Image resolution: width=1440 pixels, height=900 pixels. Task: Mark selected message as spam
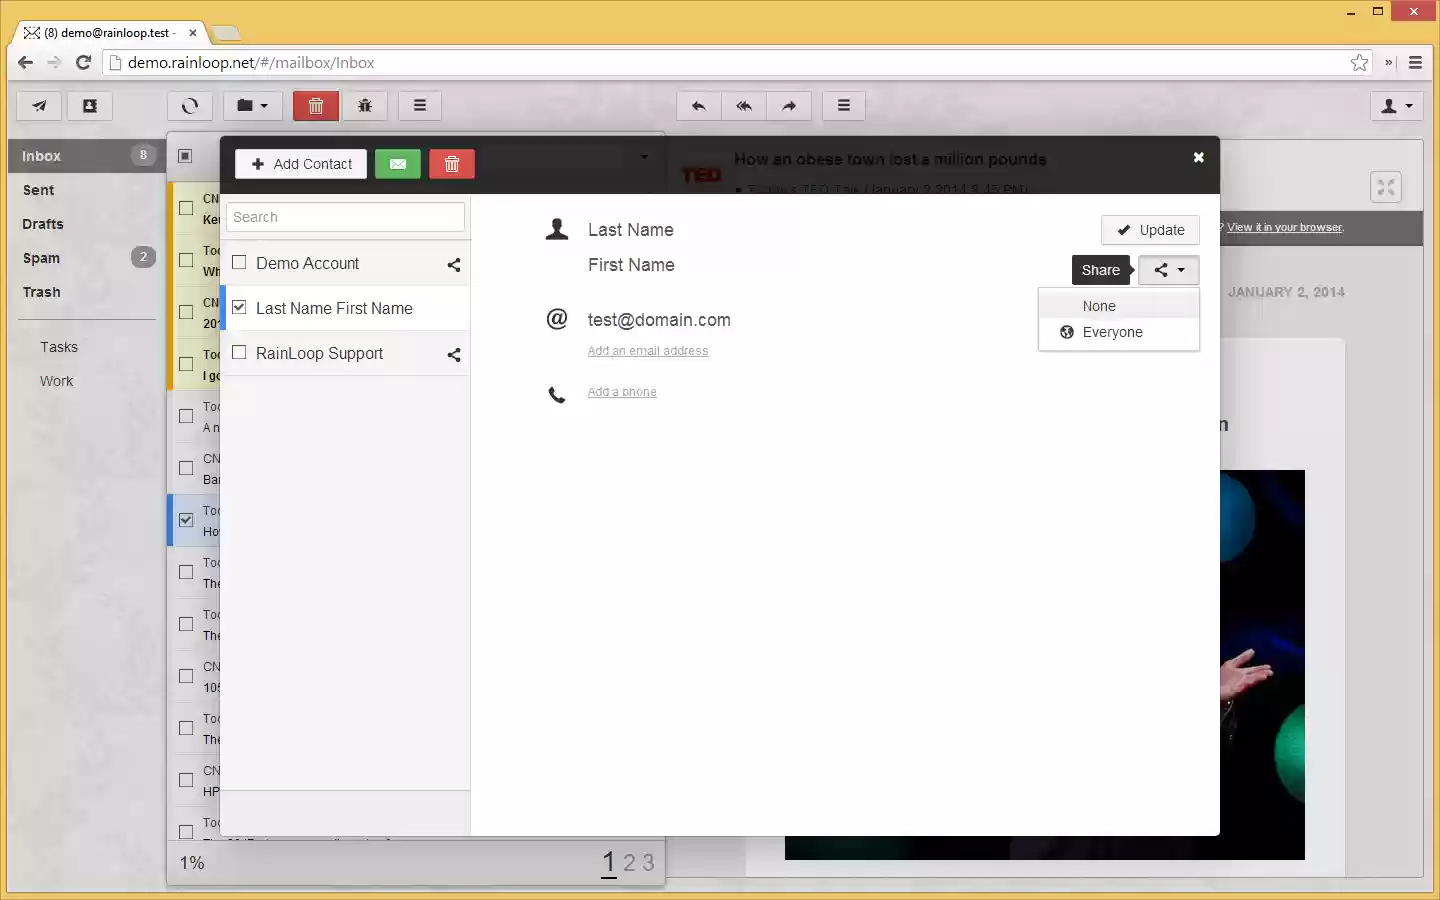[365, 106]
